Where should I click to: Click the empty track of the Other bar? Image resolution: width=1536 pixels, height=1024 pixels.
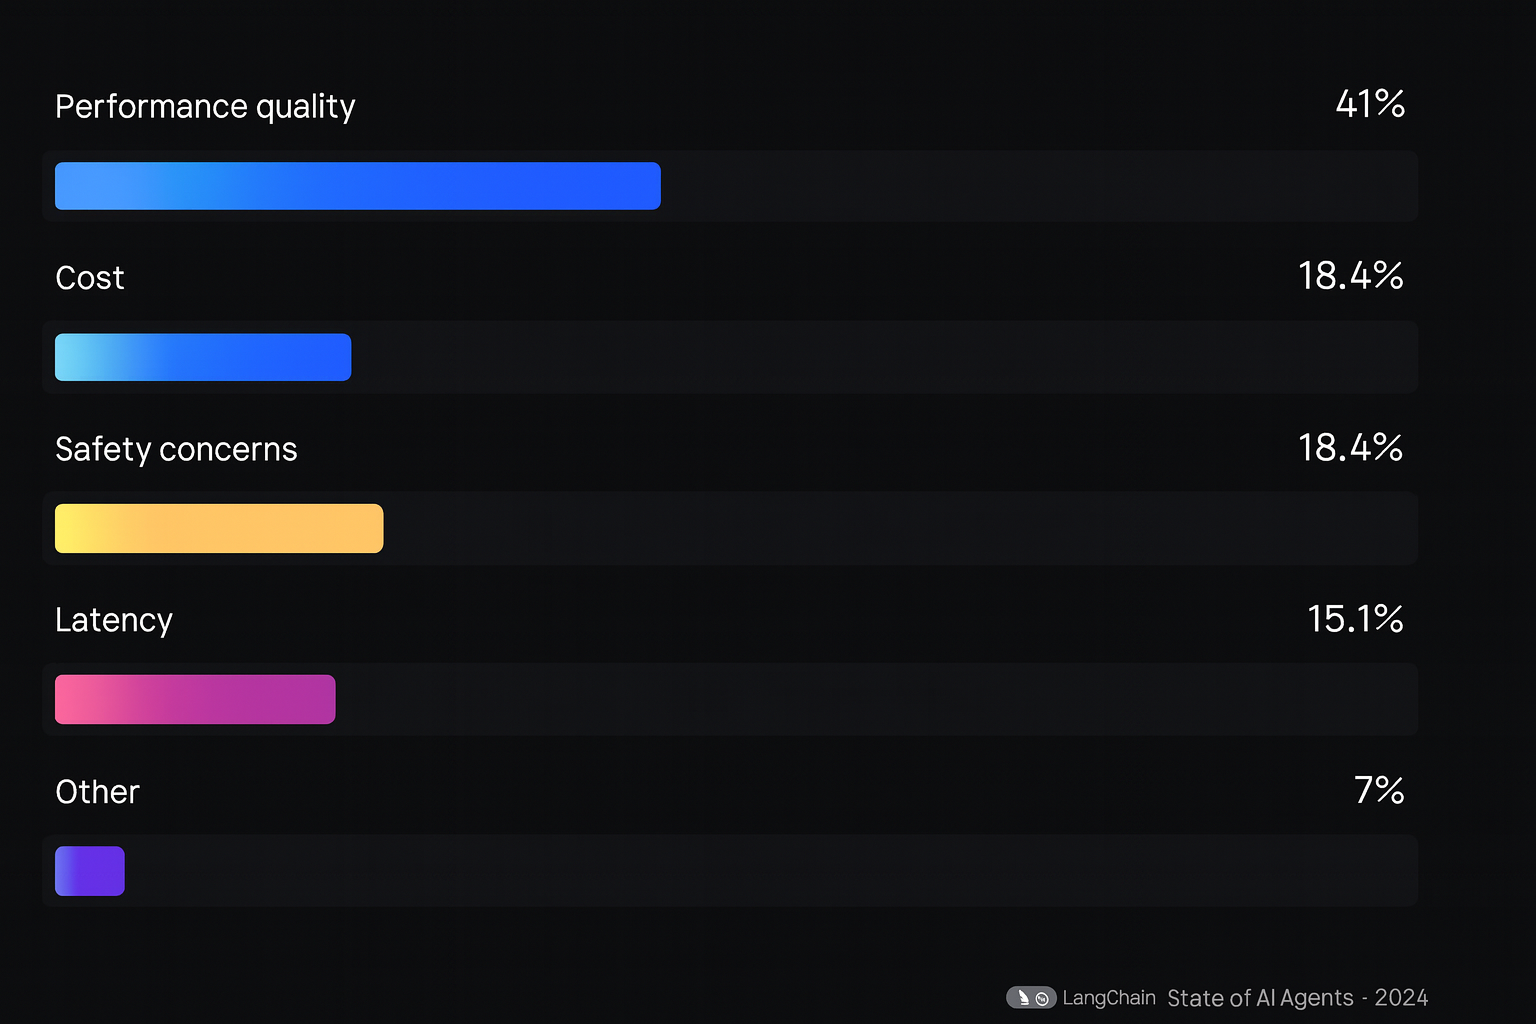[x=770, y=871]
